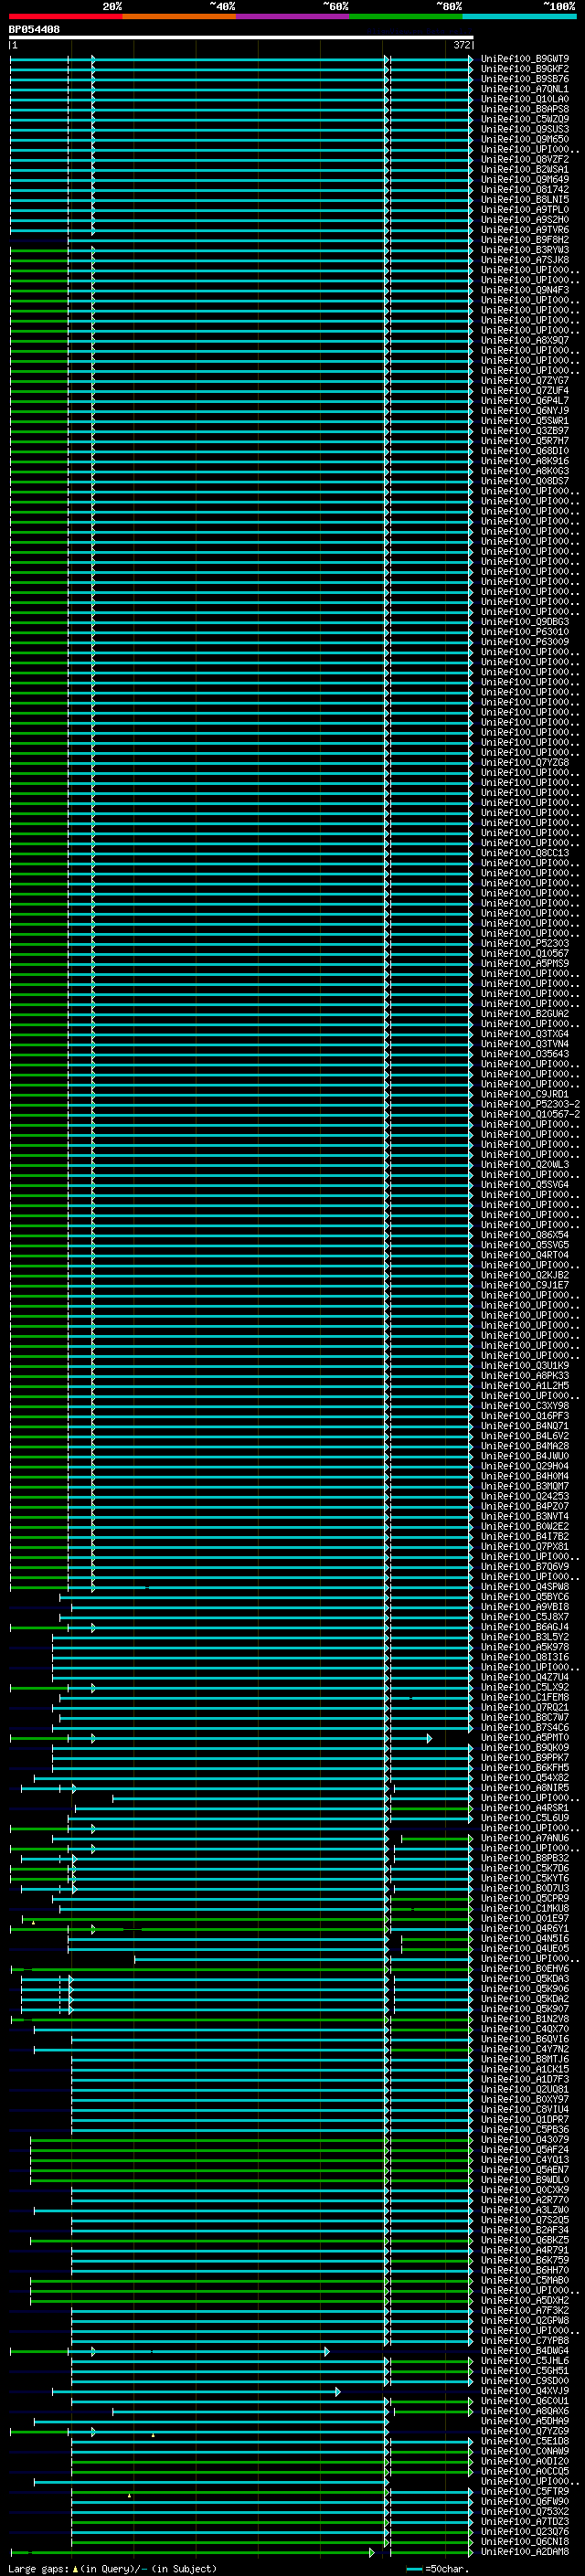Select the UniRef100_C9JRD1 label
The width and height of the screenshot is (585, 2576).
(525, 1094)
